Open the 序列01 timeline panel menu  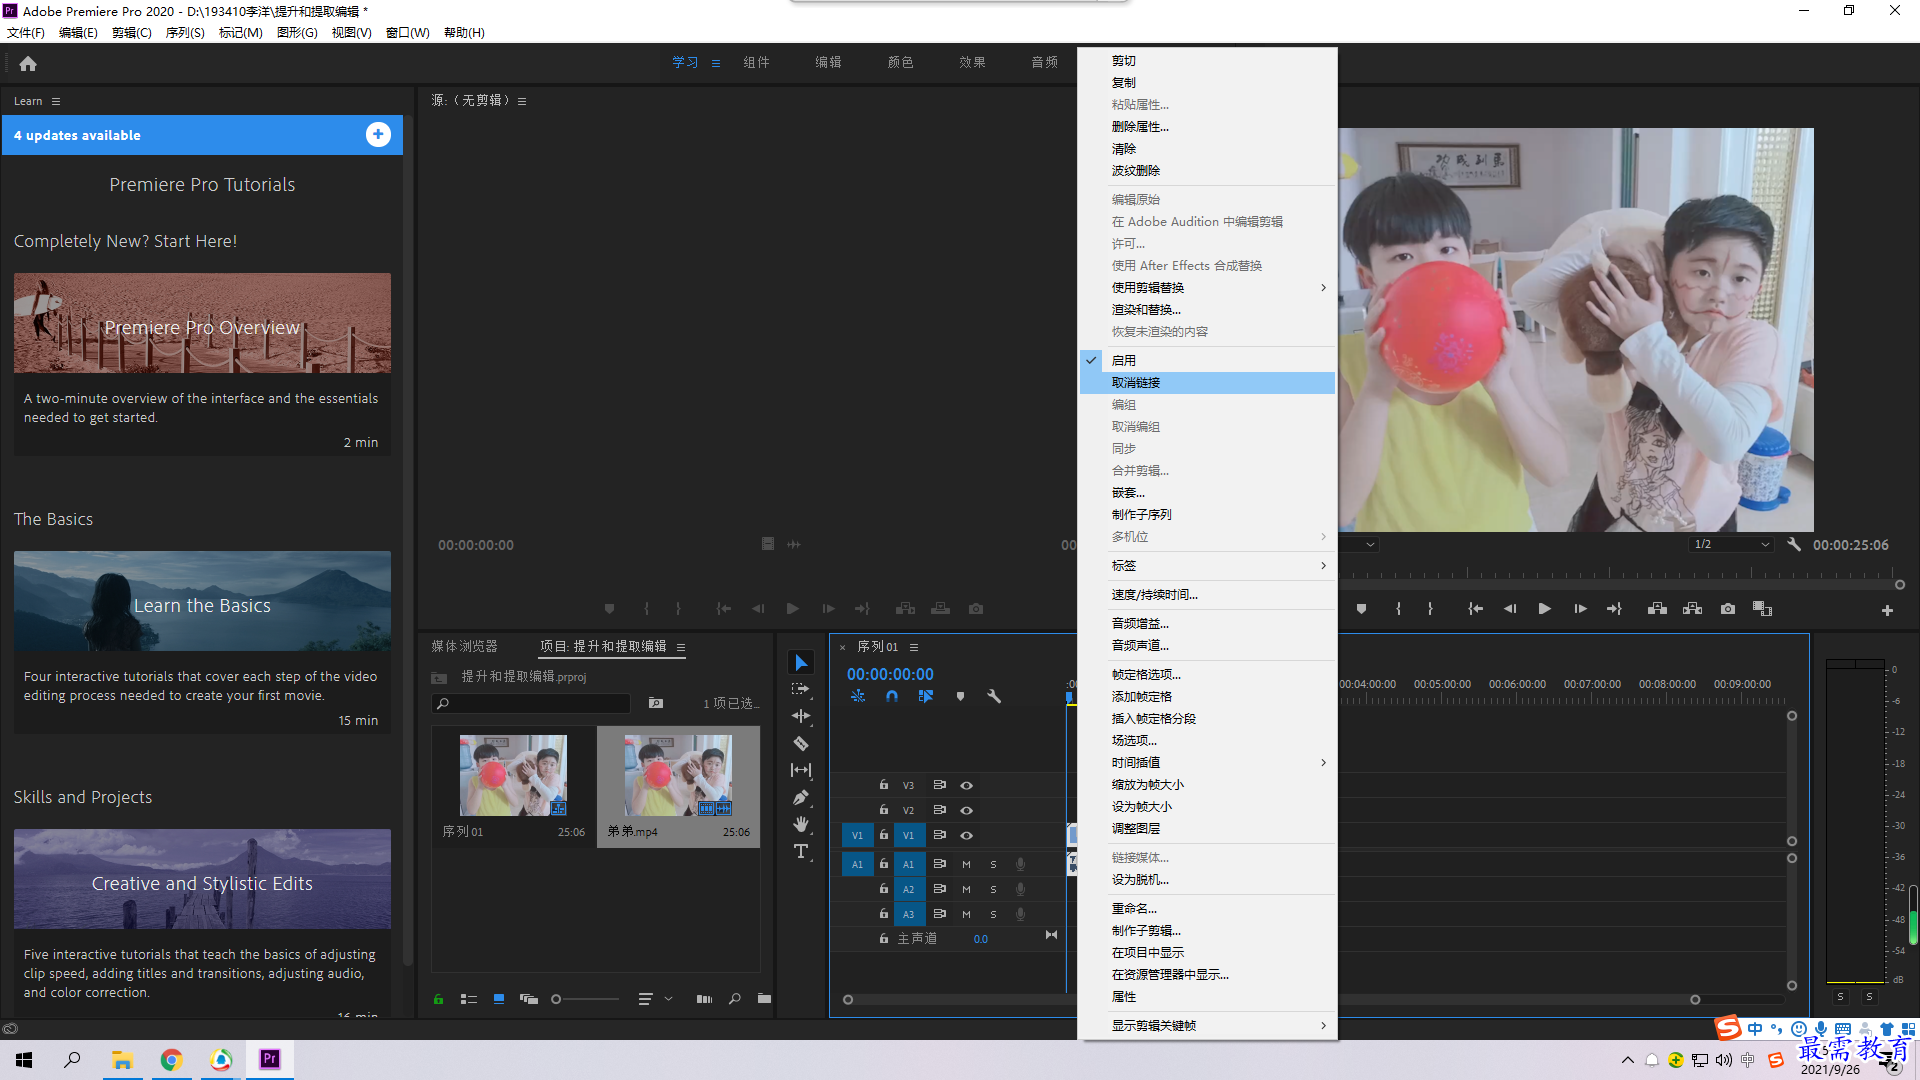pyautogui.click(x=914, y=647)
